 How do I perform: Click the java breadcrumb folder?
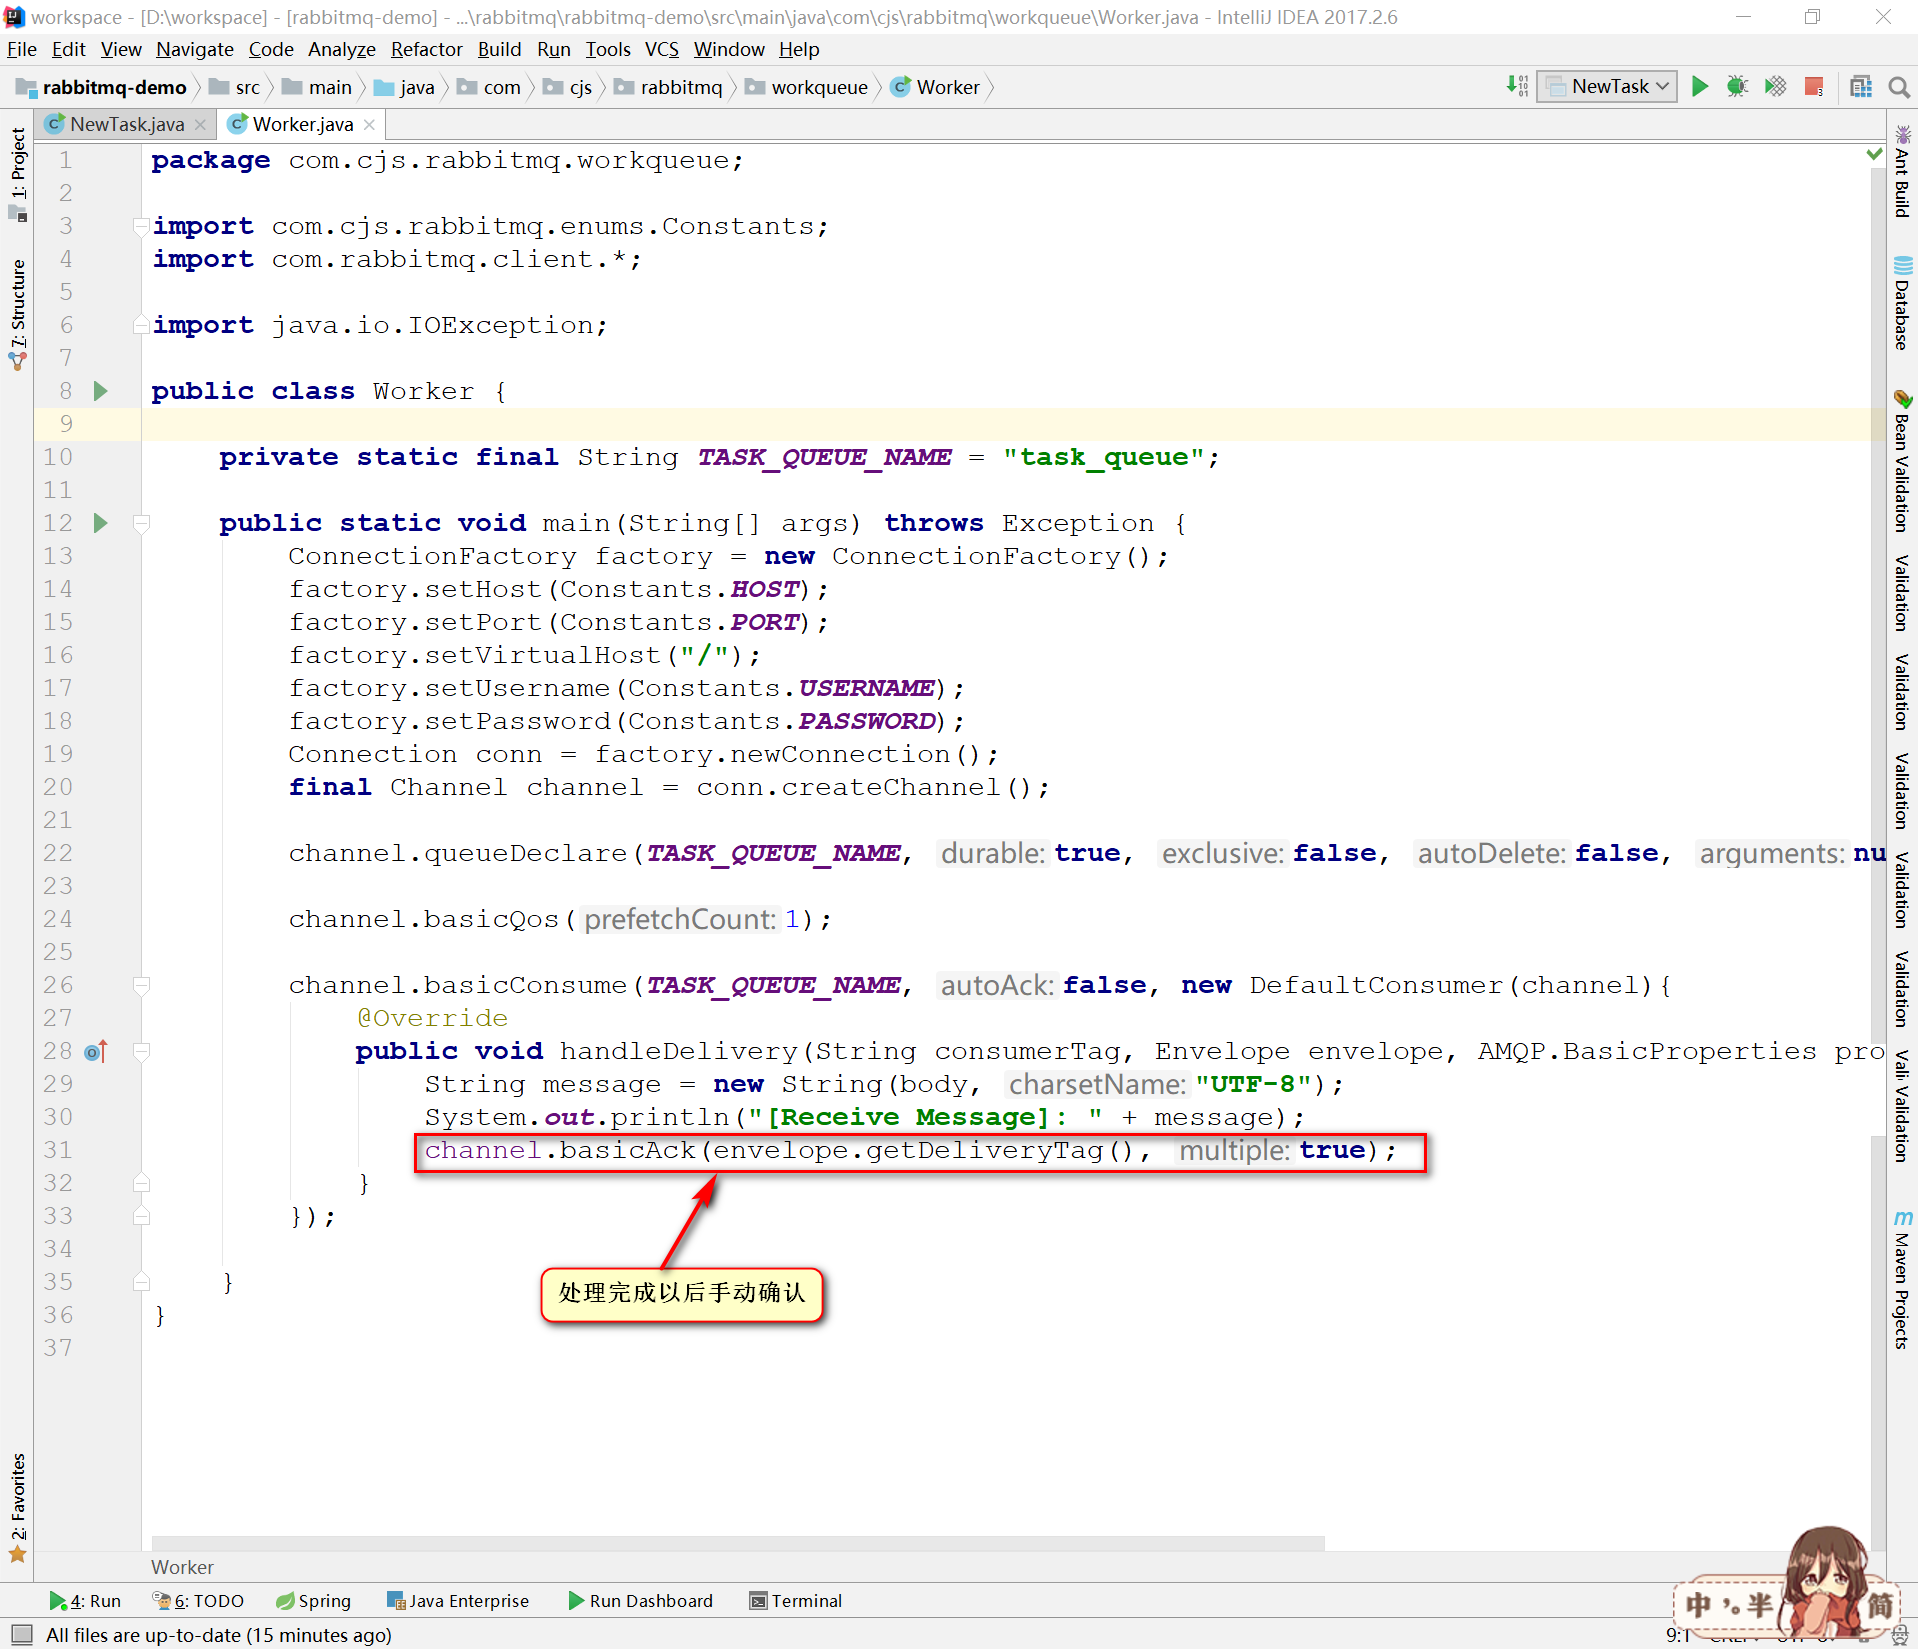click(x=404, y=87)
